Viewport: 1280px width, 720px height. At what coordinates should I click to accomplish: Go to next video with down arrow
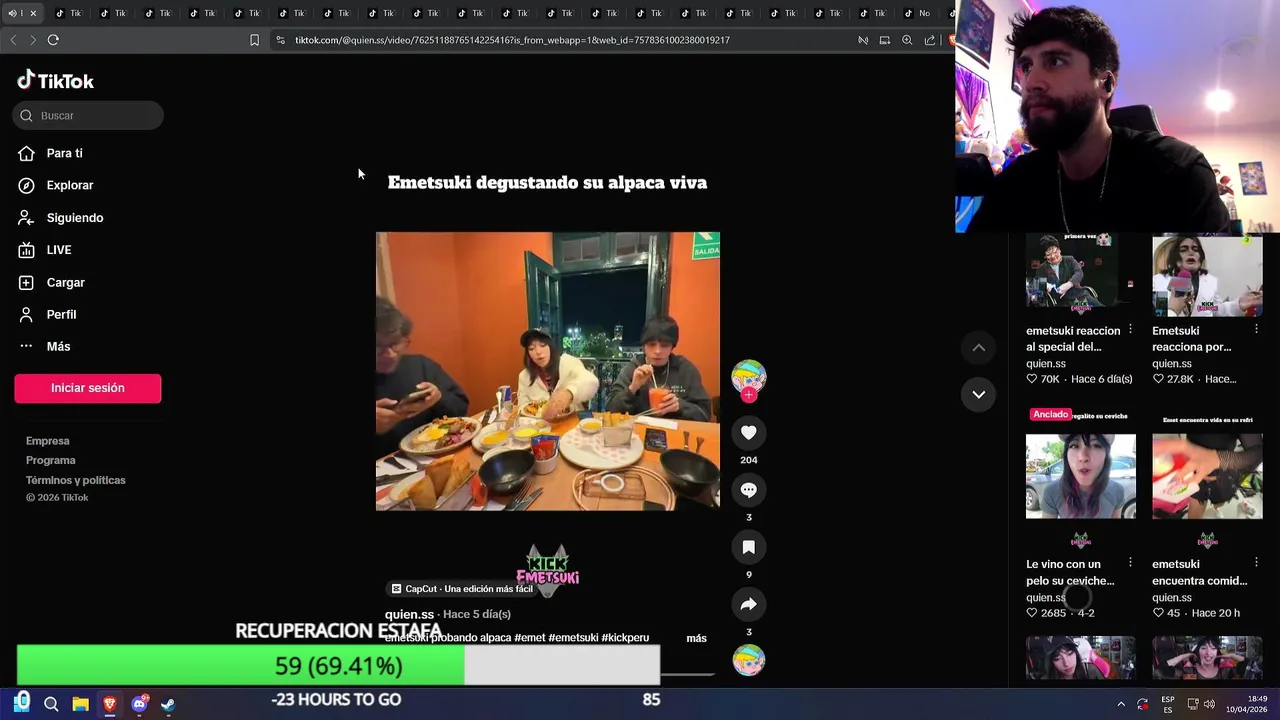coord(979,394)
